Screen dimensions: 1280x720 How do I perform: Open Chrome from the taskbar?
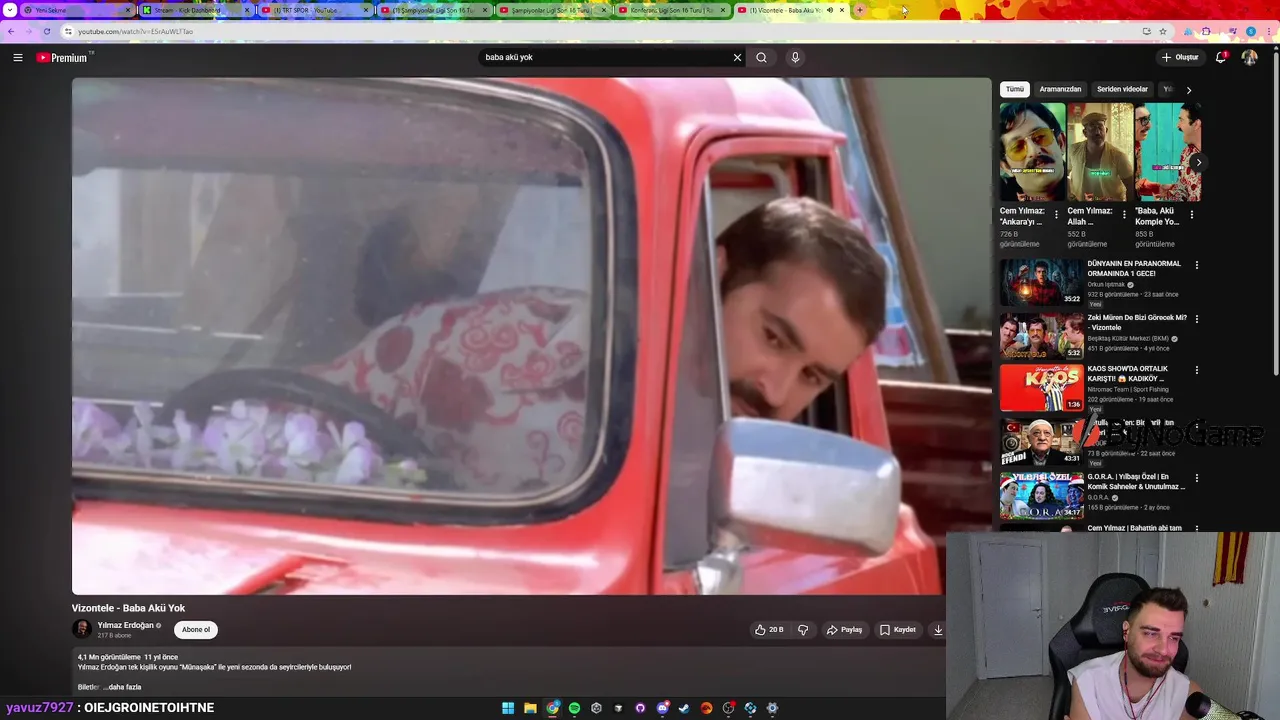pyautogui.click(x=552, y=708)
